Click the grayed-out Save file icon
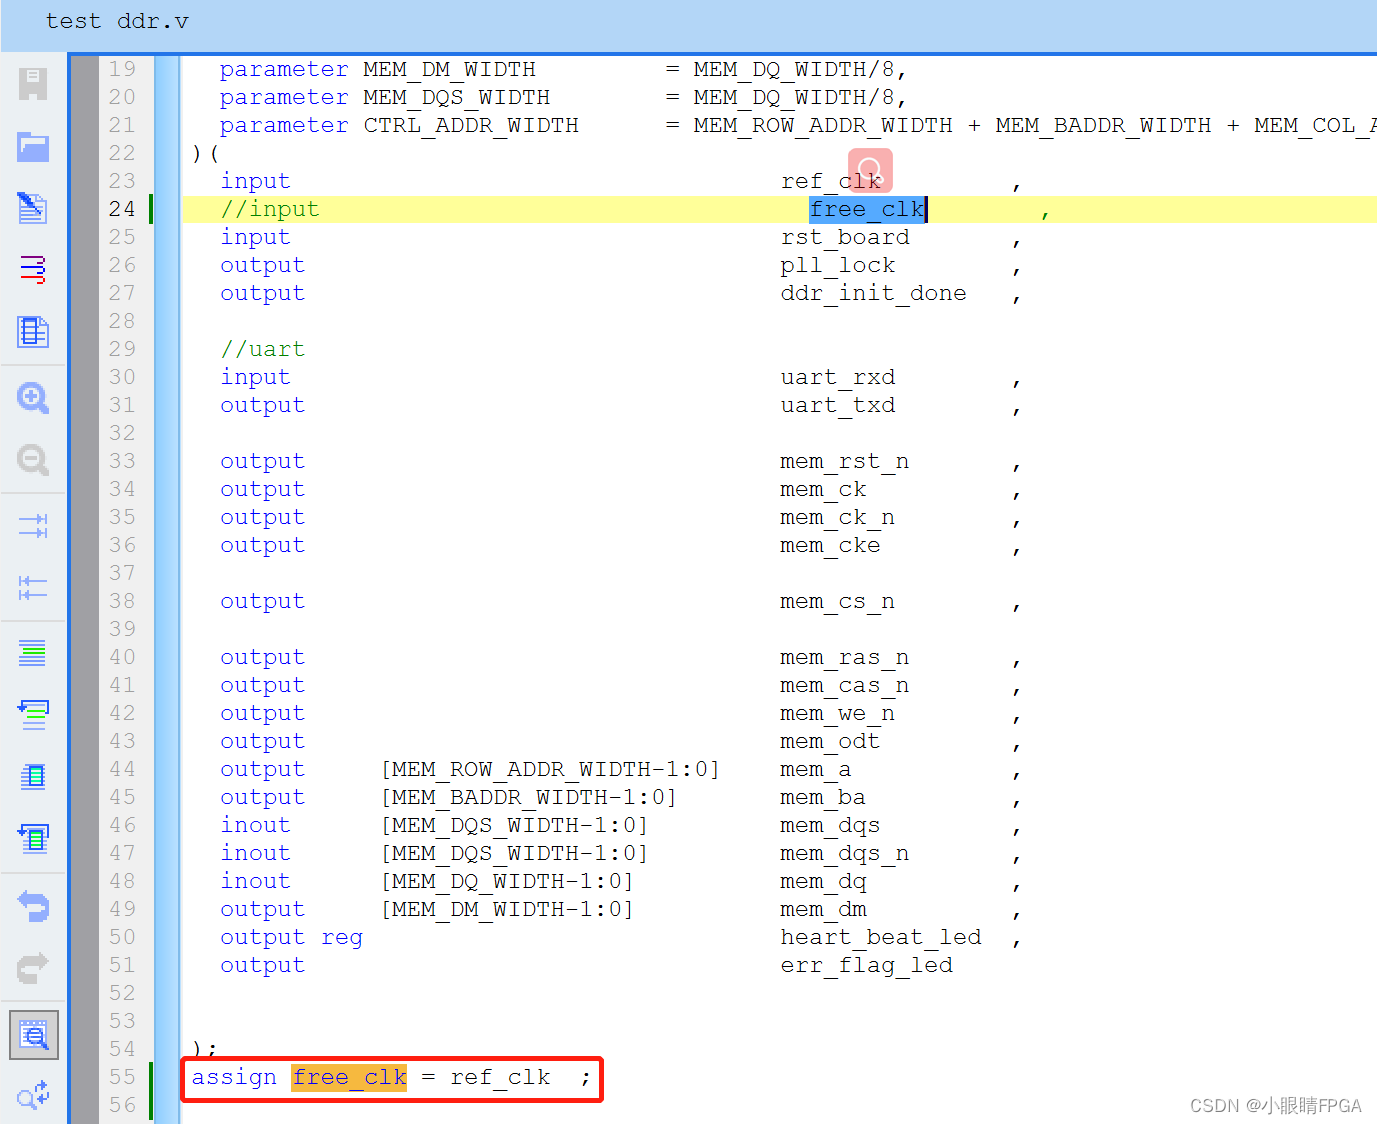1377x1124 pixels. (33, 84)
